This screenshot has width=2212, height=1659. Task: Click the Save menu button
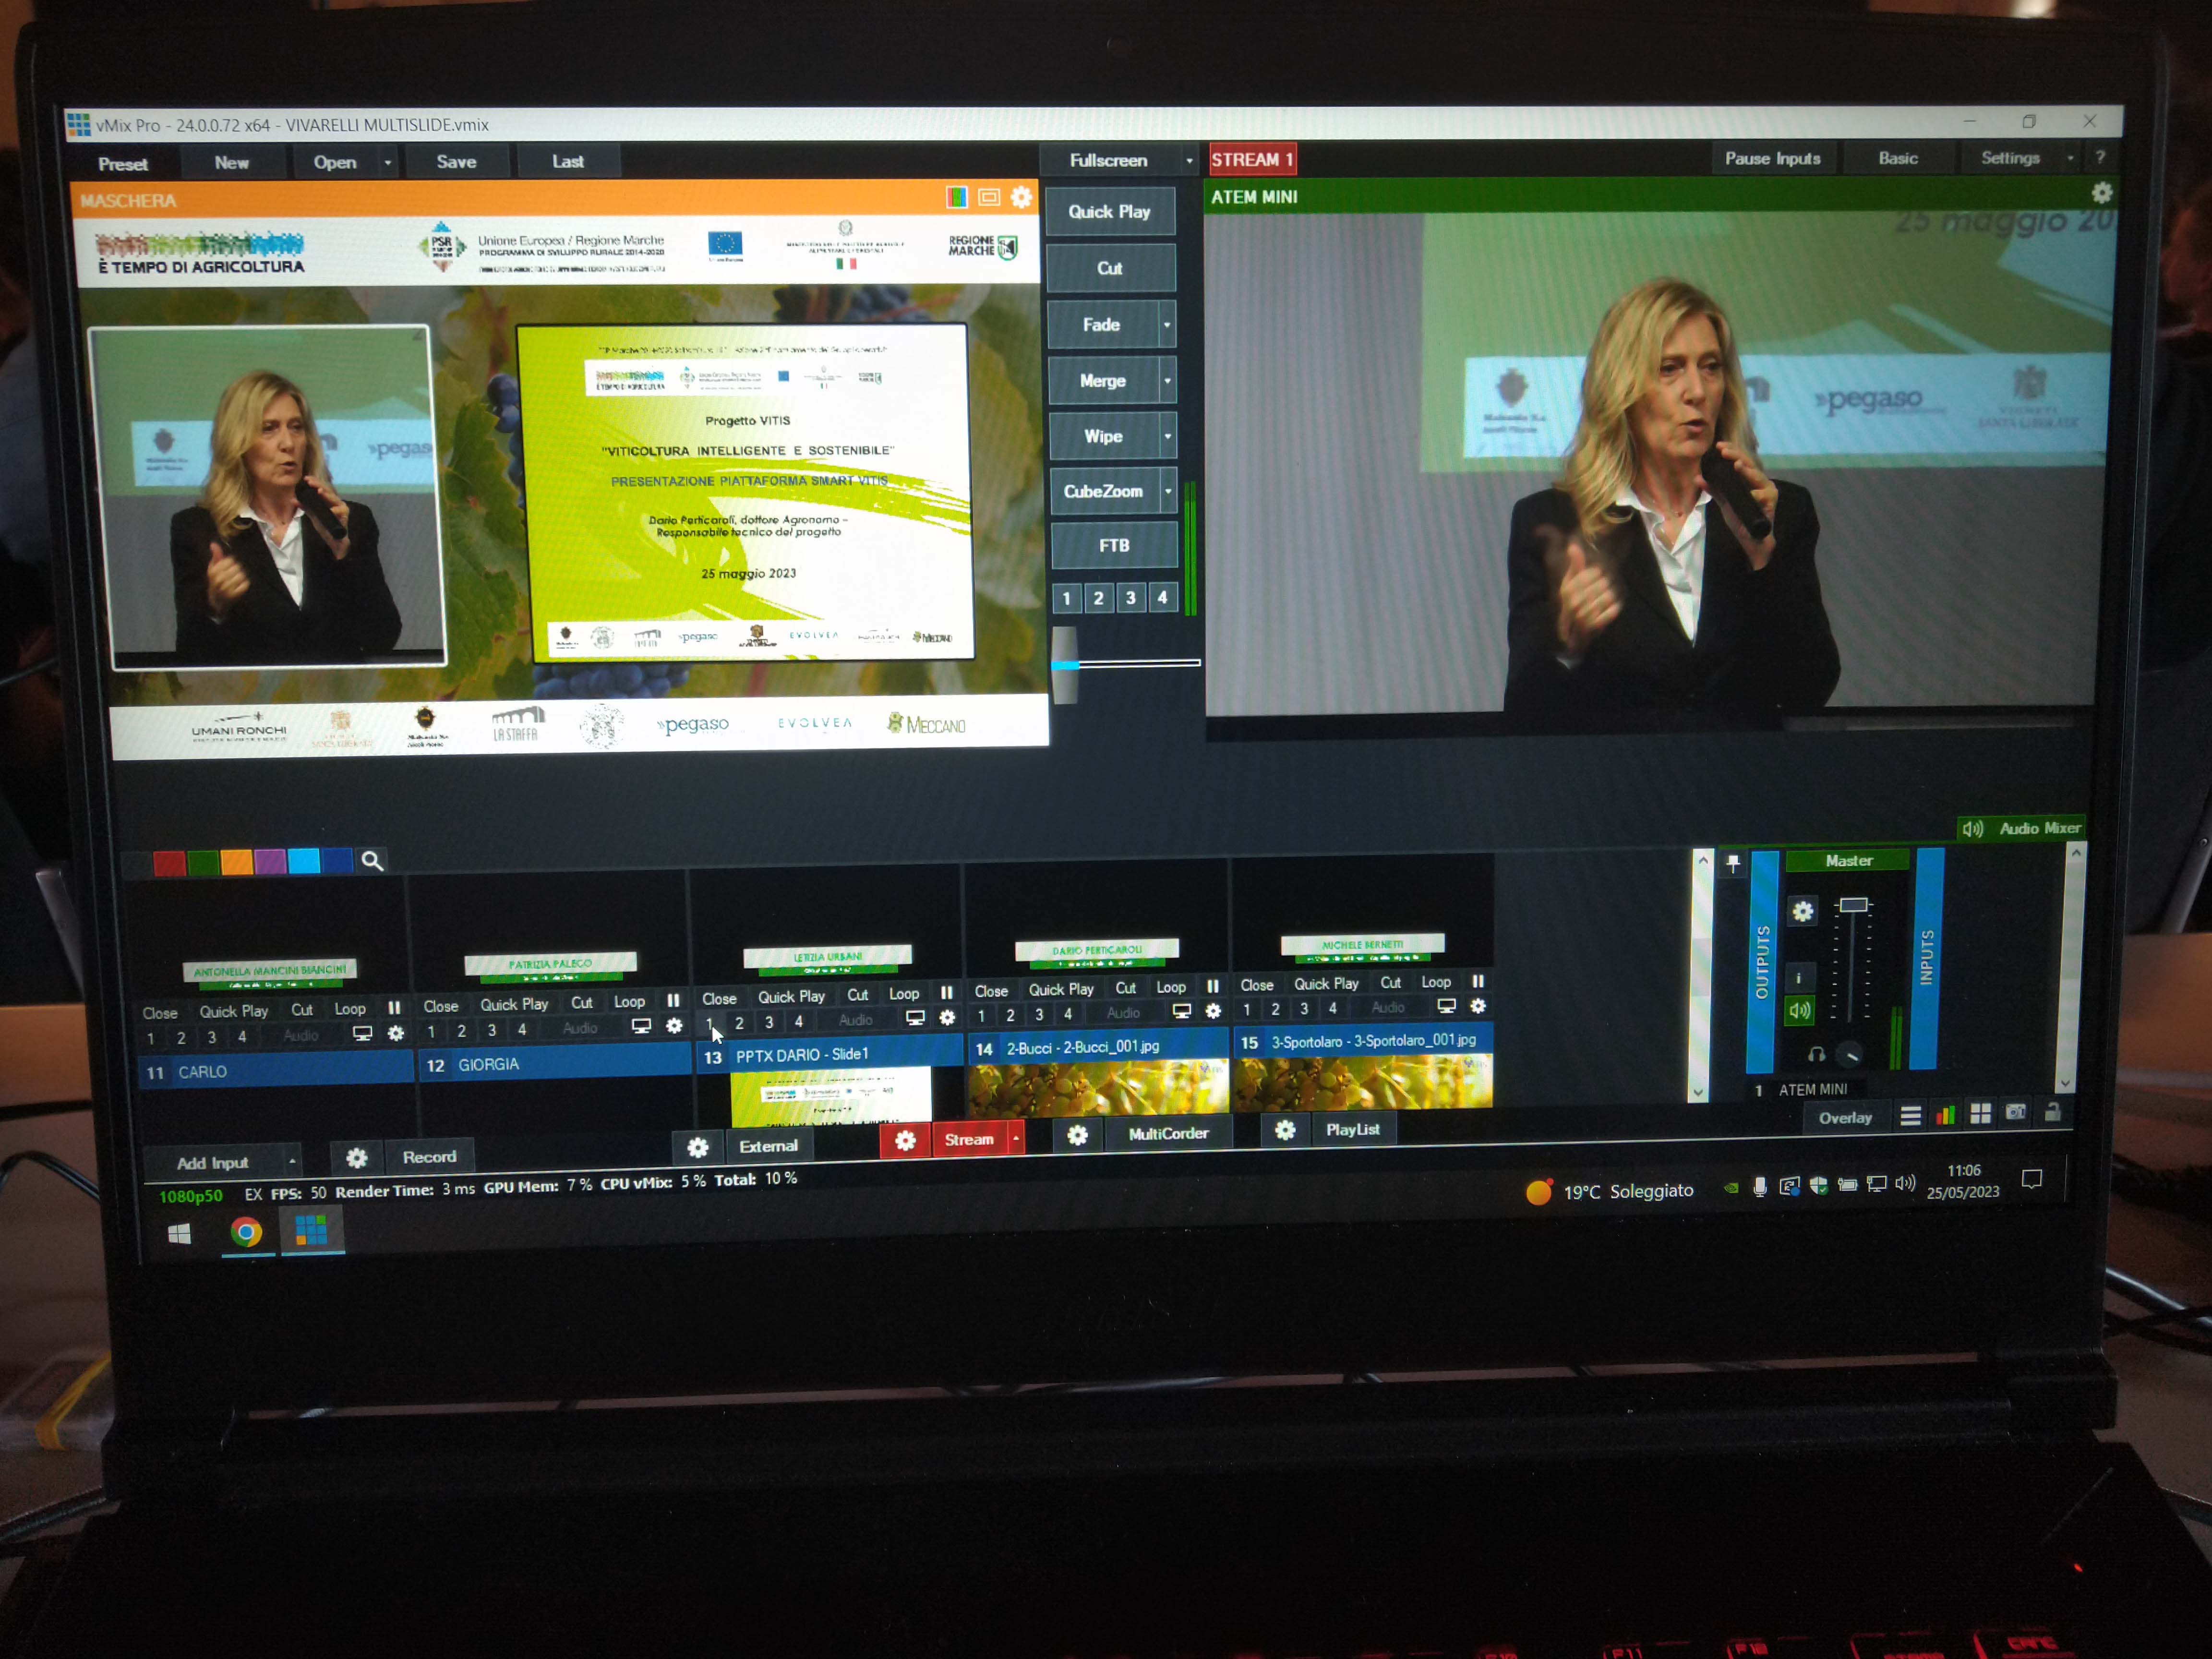click(456, 162)
